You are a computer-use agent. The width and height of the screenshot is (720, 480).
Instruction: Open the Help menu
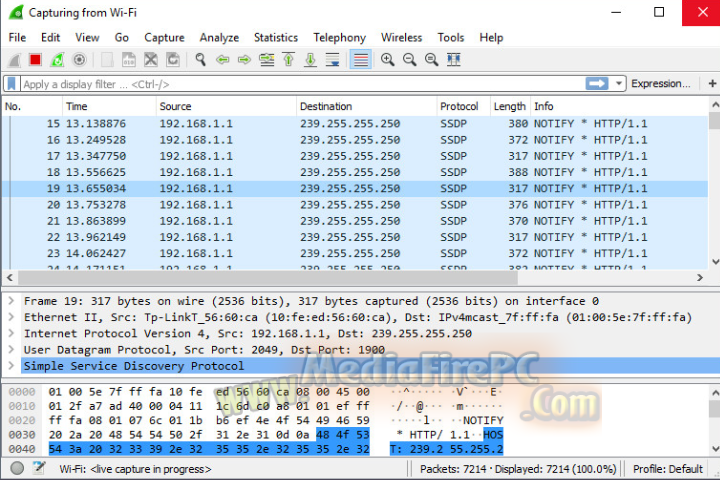[491, 38]
